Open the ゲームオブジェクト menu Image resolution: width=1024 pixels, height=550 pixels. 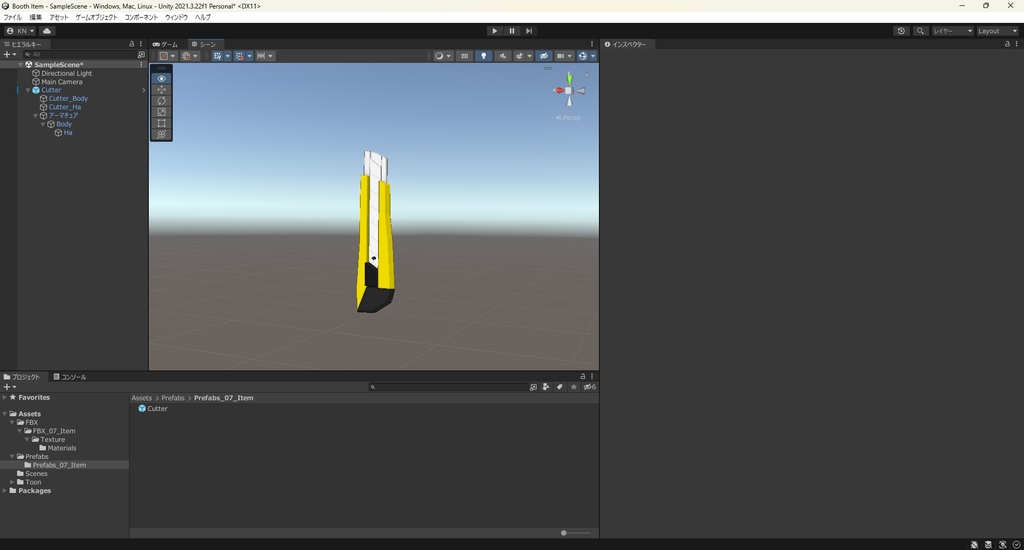point(96,17)
